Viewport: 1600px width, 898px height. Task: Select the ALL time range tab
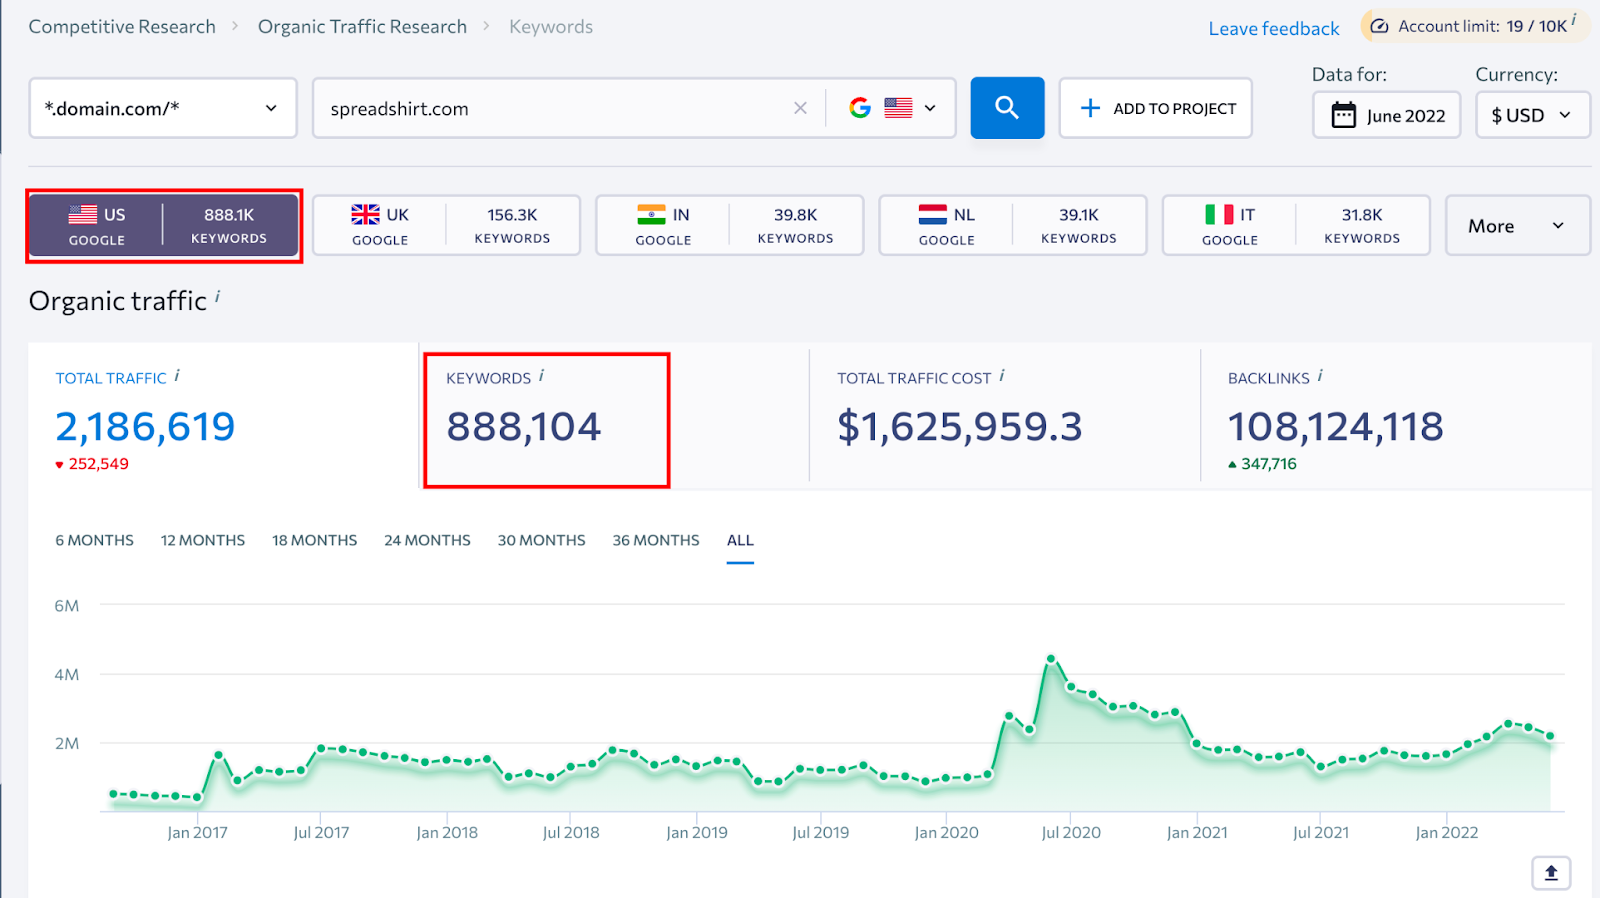click(740, 540)
